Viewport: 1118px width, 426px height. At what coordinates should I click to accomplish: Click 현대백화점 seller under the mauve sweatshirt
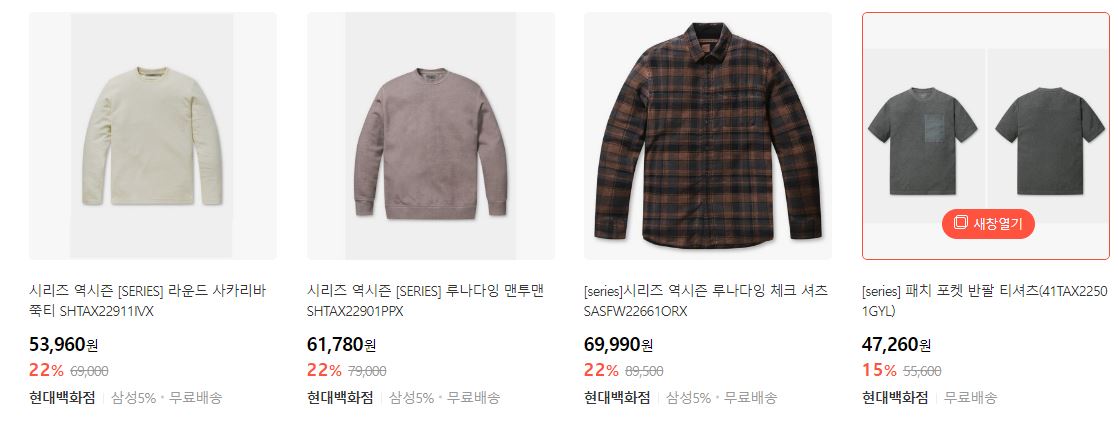tap(340, 397)
